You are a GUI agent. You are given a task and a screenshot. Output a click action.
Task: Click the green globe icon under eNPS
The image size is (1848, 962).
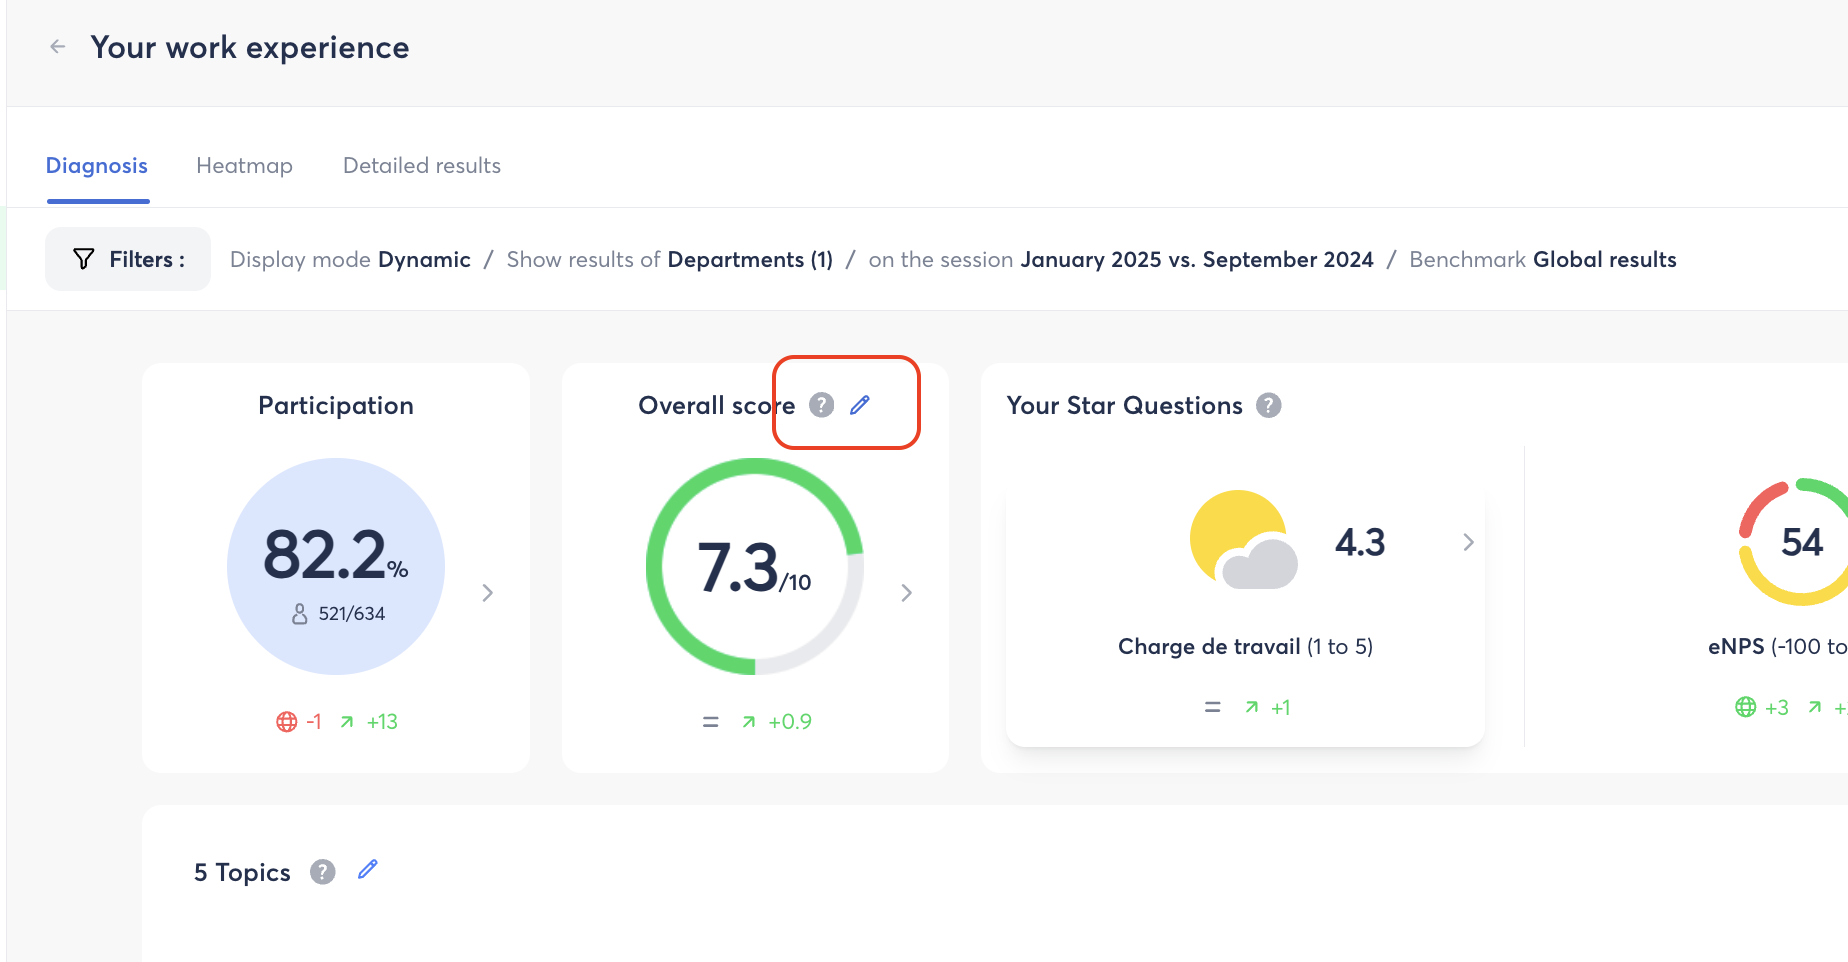1745,707
